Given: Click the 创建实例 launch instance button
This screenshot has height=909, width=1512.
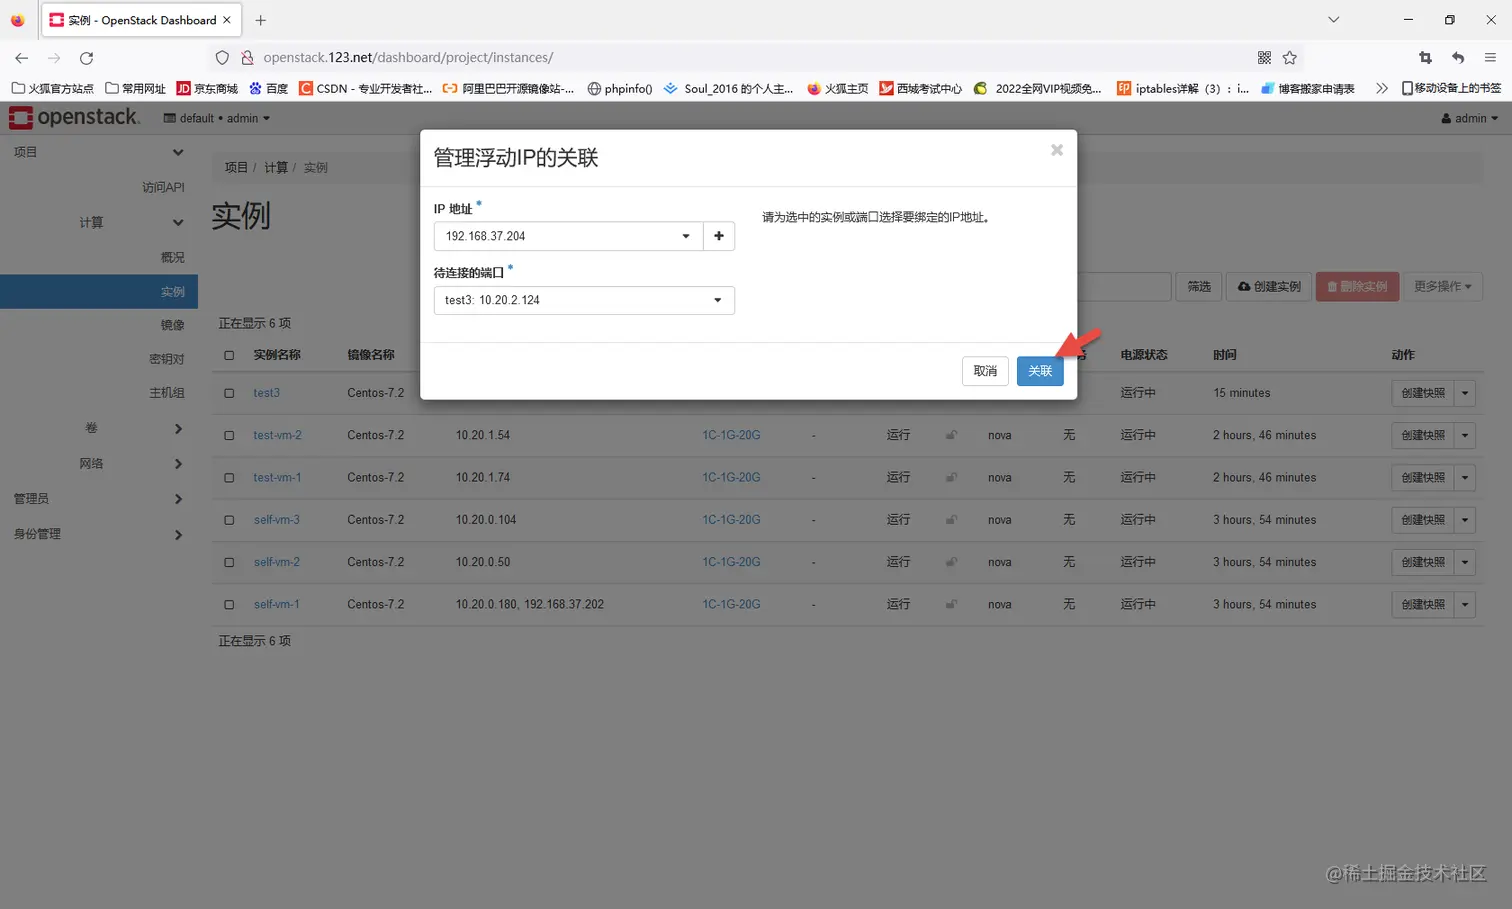Looking at the screenshot, I should coord(1269,287).
